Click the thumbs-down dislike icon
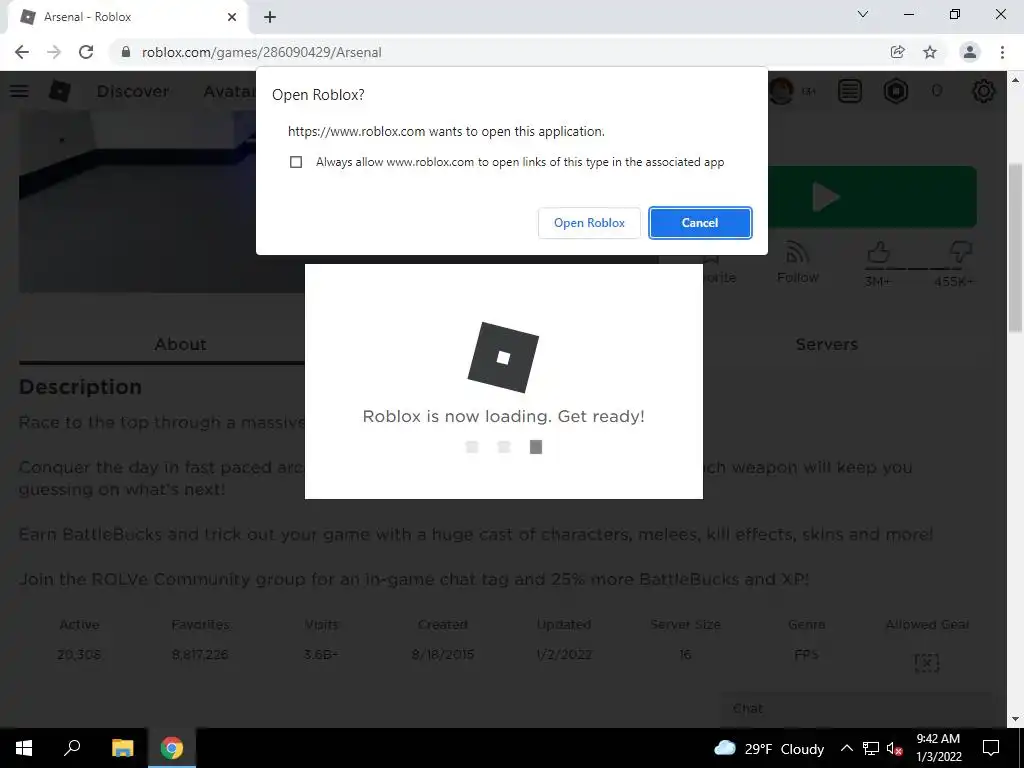1024x768 pixels. [960, 252]
